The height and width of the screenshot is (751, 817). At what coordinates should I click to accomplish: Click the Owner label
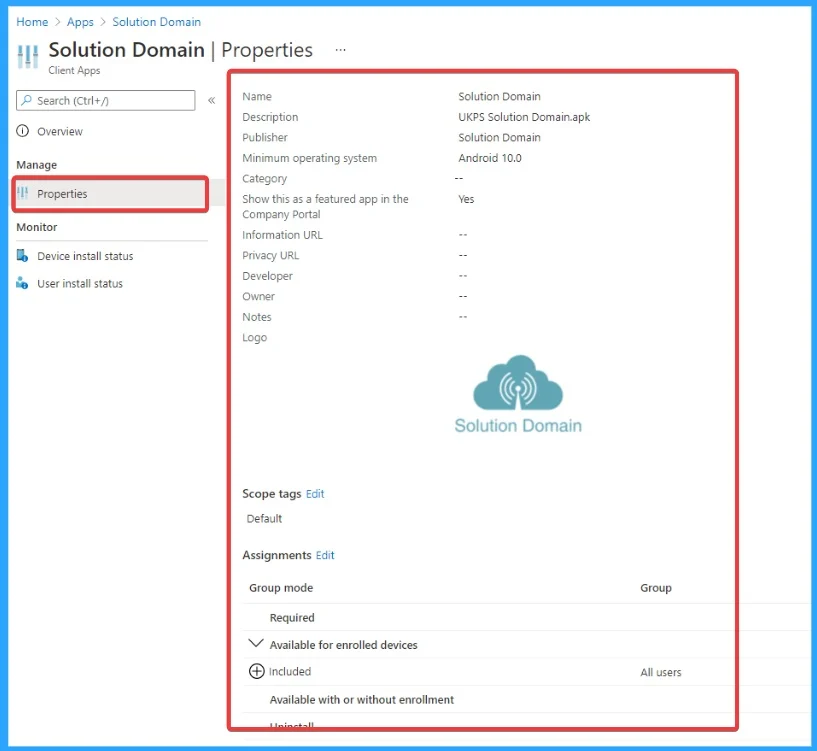click(258, 297)
